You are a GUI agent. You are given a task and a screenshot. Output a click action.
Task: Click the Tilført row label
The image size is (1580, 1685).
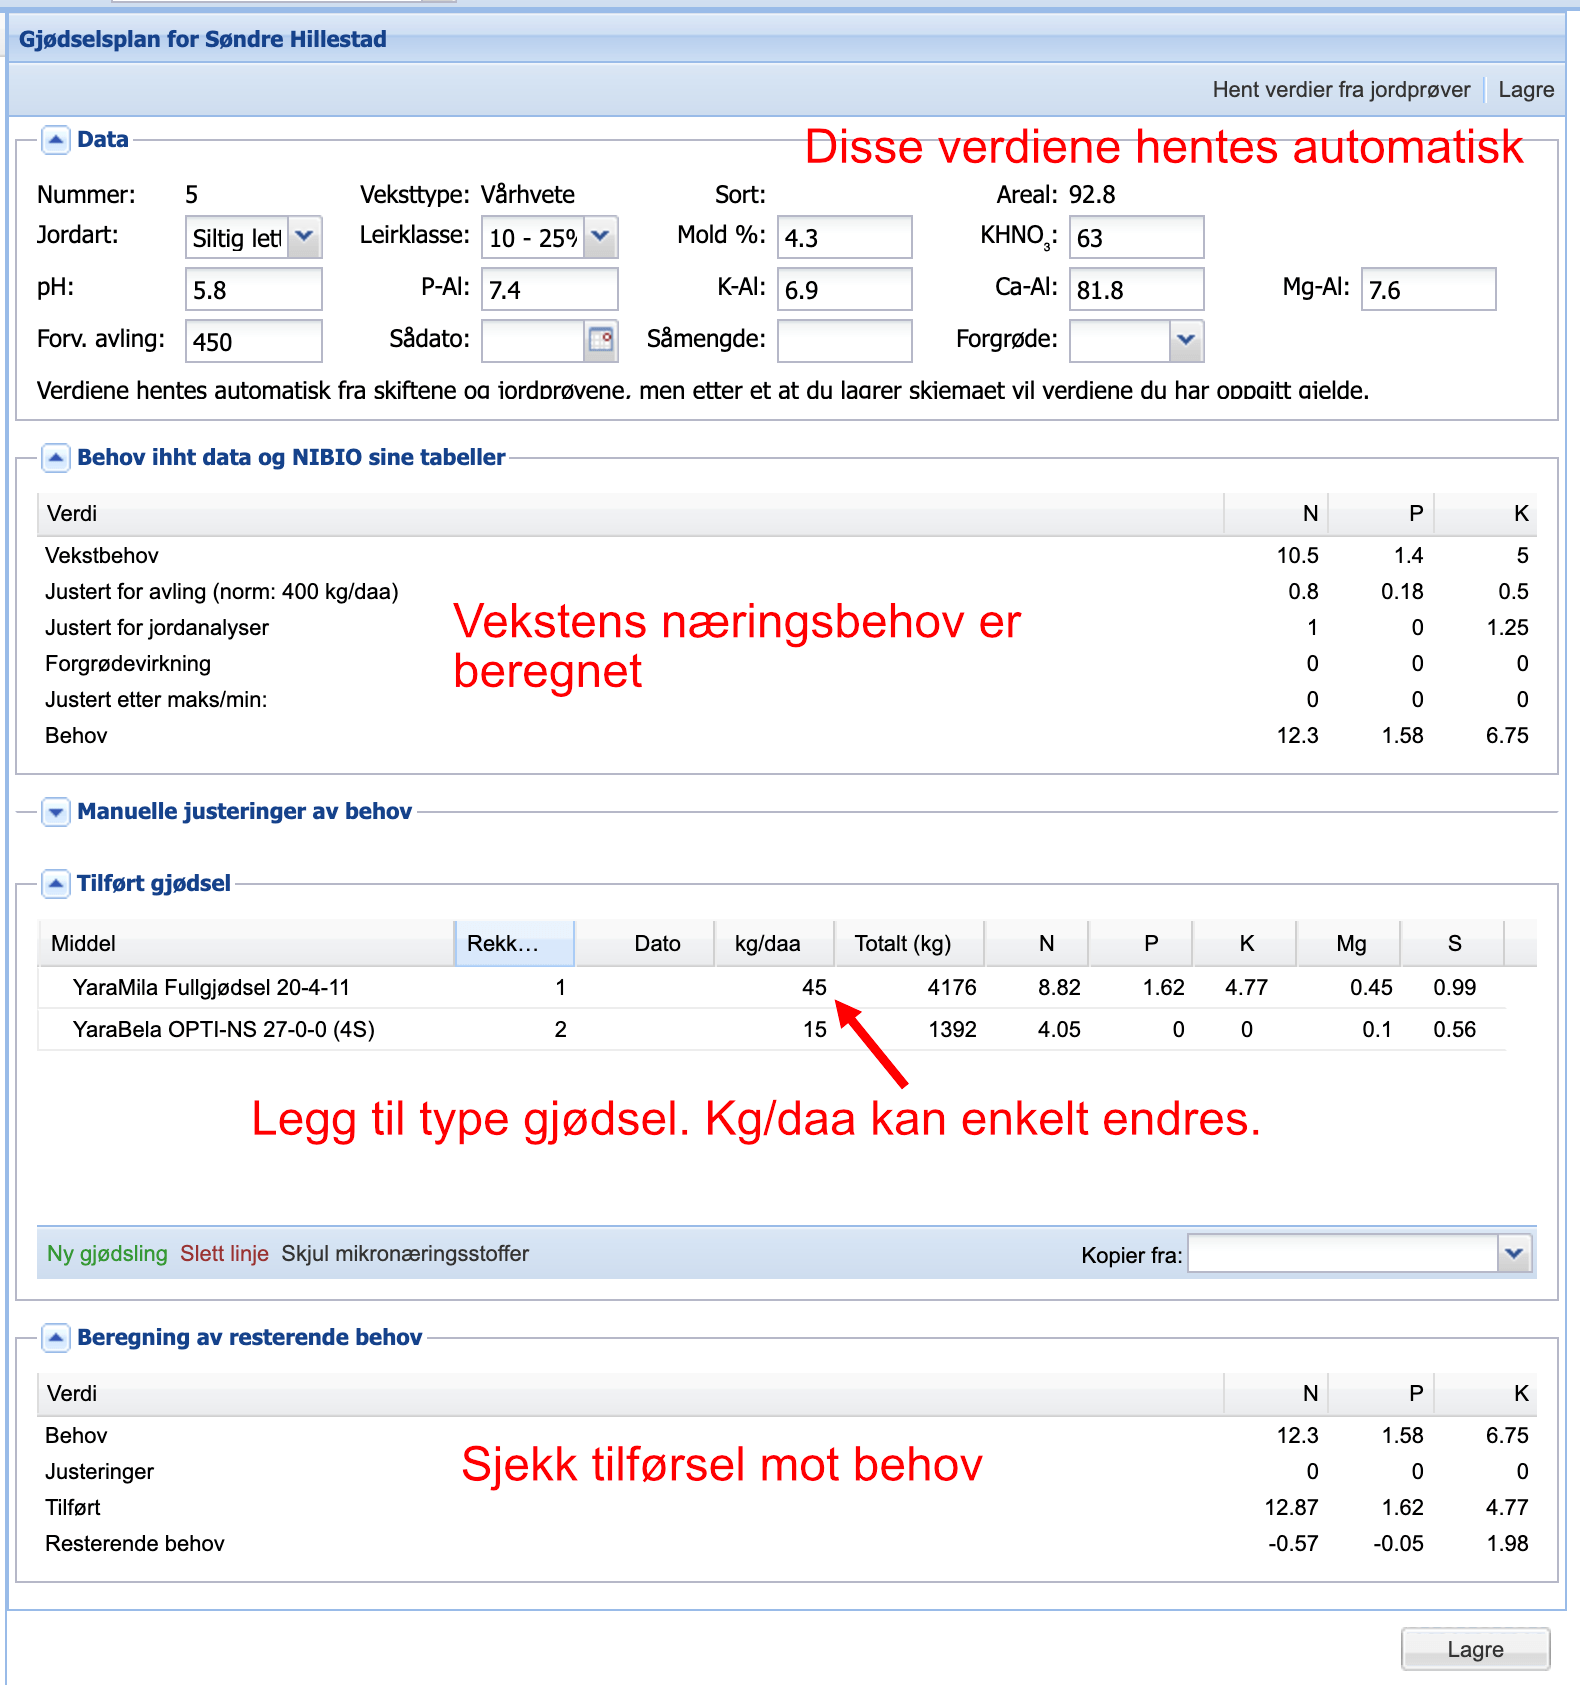(73, 1508)
